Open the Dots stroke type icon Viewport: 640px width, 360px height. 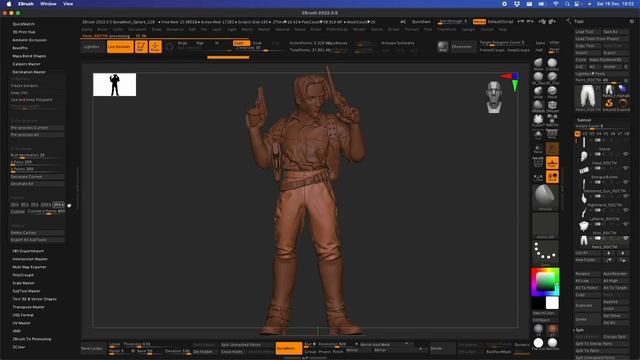(545, 253)
